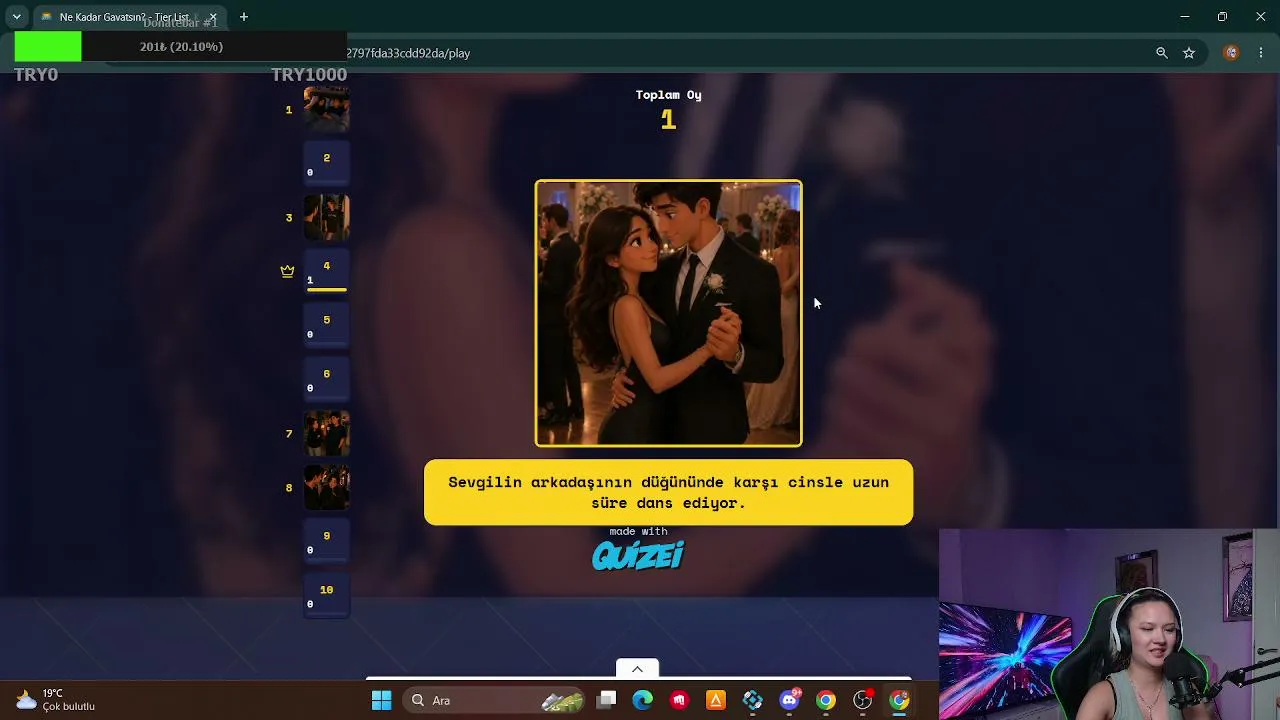Open the tab search dropdown arrow

click(16, 17)
